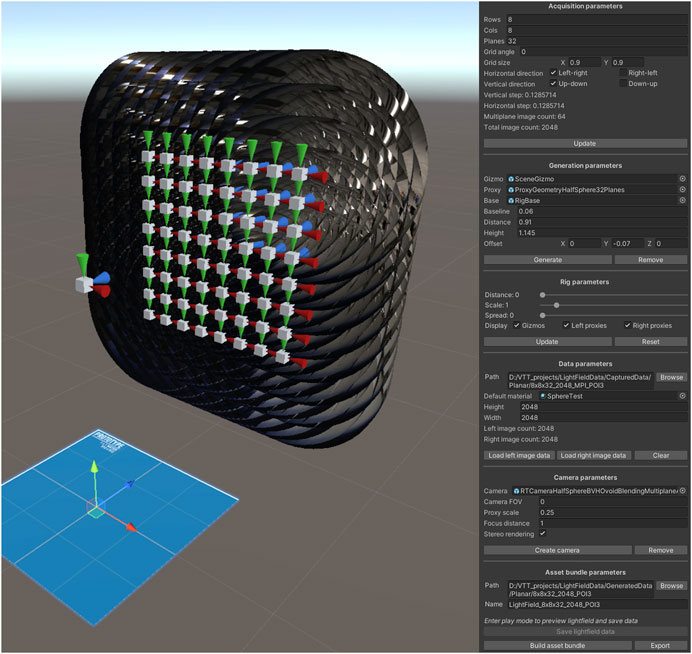Click the Planes input field
The width and height of the screenshot is (692, 654).
(597, 41)
